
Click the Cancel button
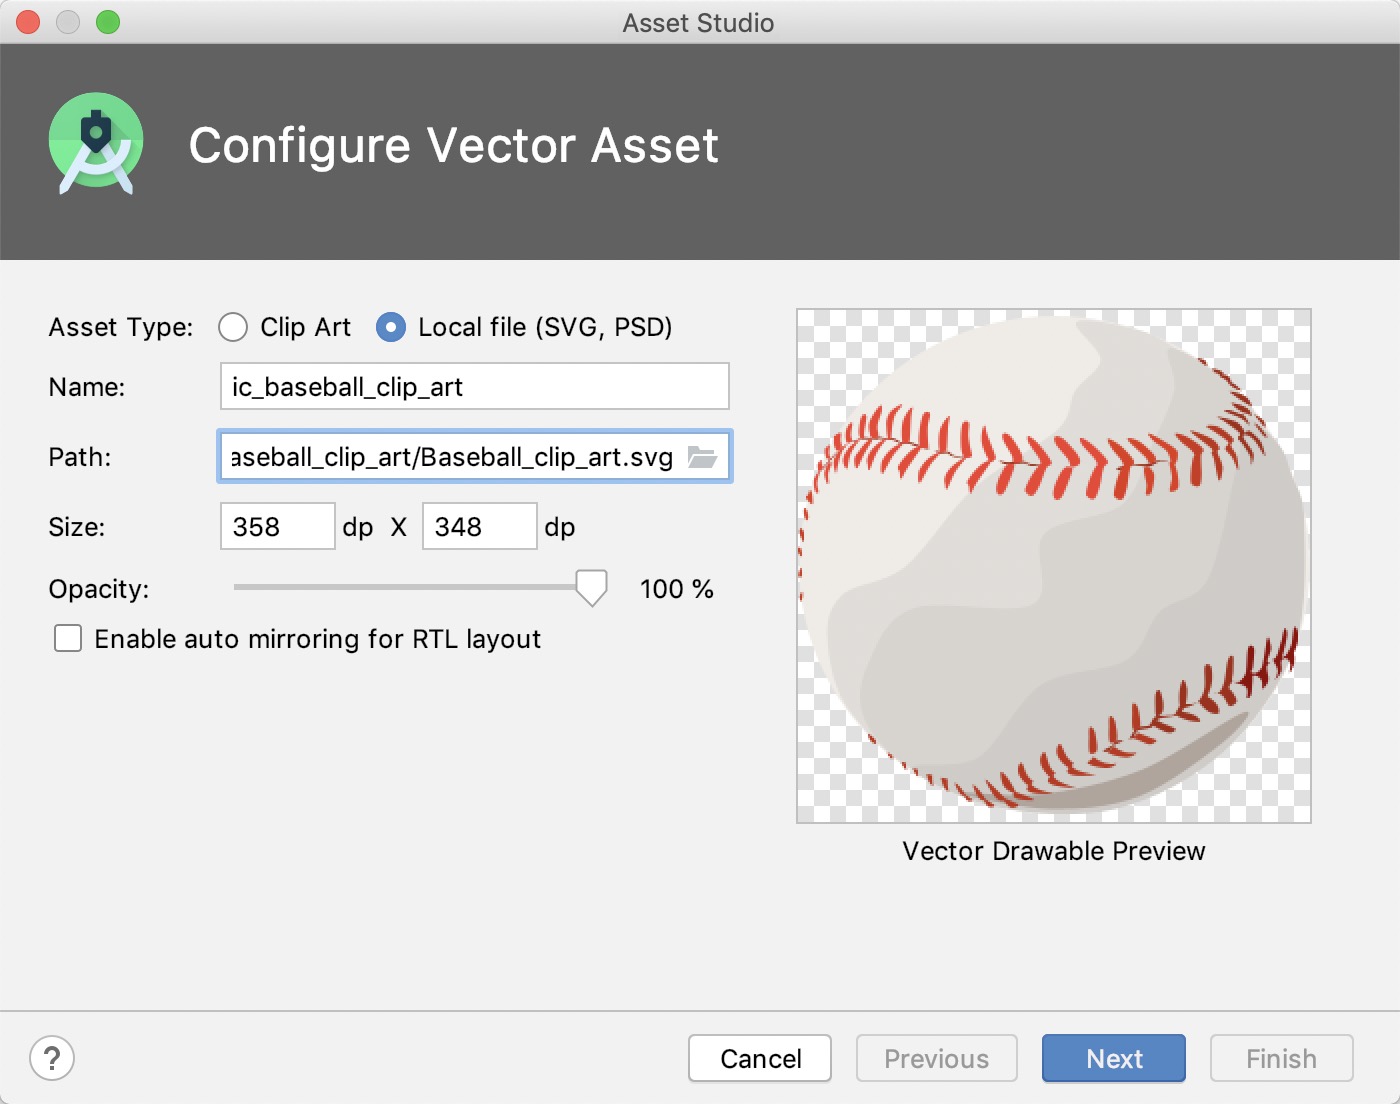760,1058
